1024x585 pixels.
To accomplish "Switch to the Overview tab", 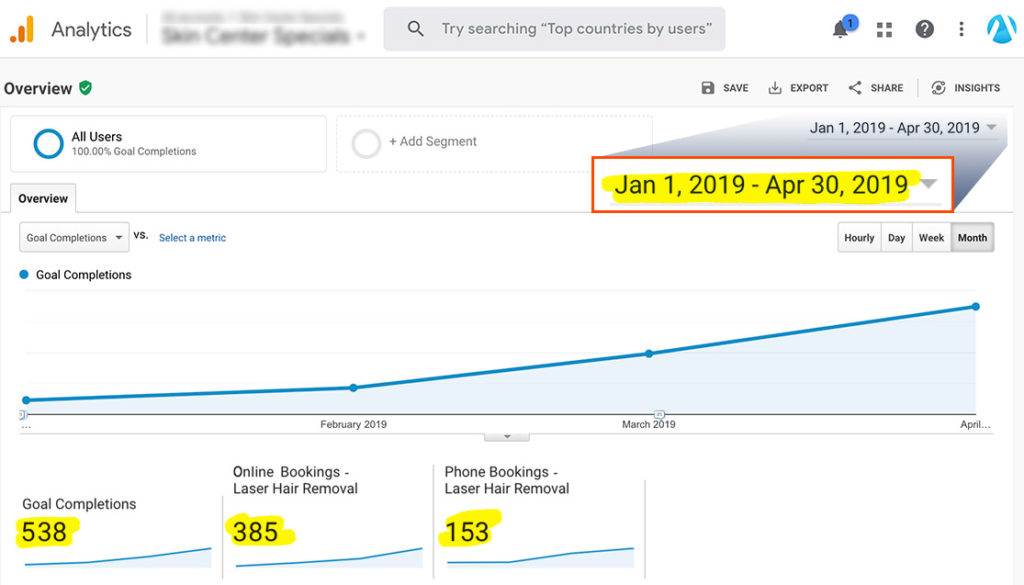I will [x=42, y=198].
